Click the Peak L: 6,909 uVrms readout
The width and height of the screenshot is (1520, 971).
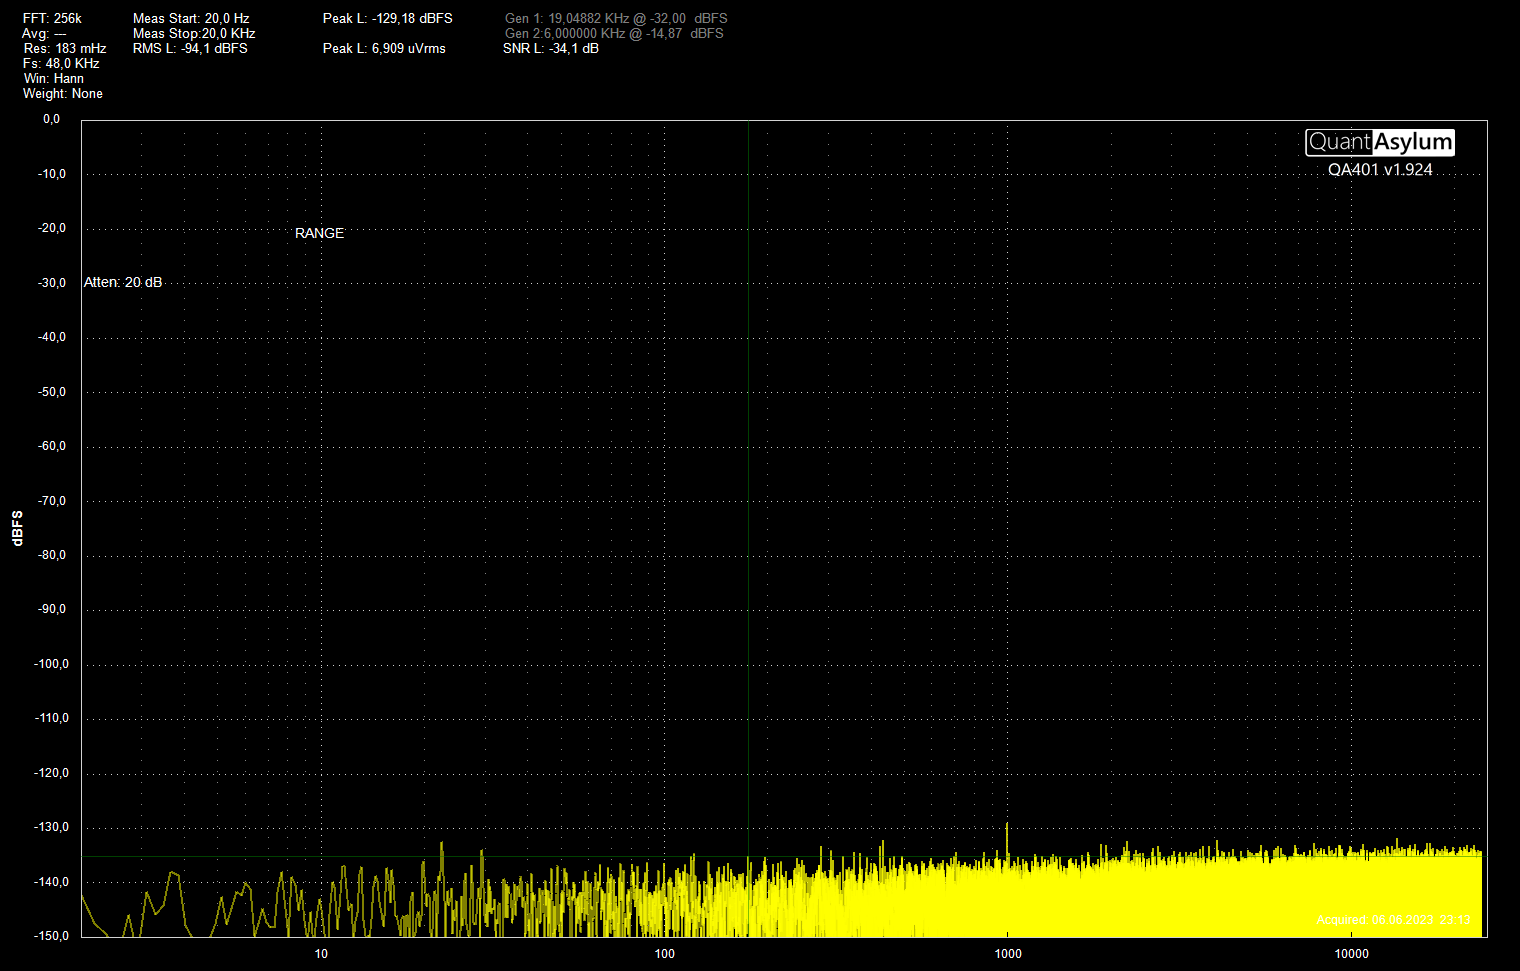(384, 49)
